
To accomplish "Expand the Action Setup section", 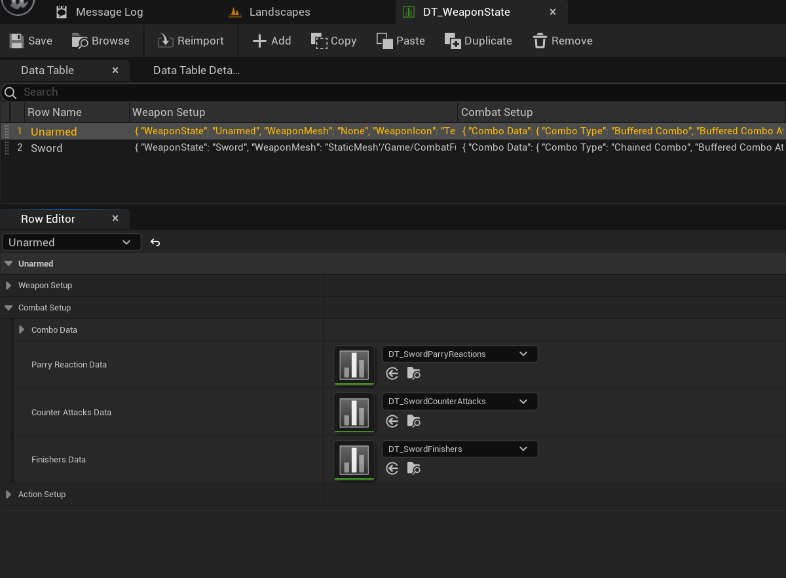I will point(9,494).
